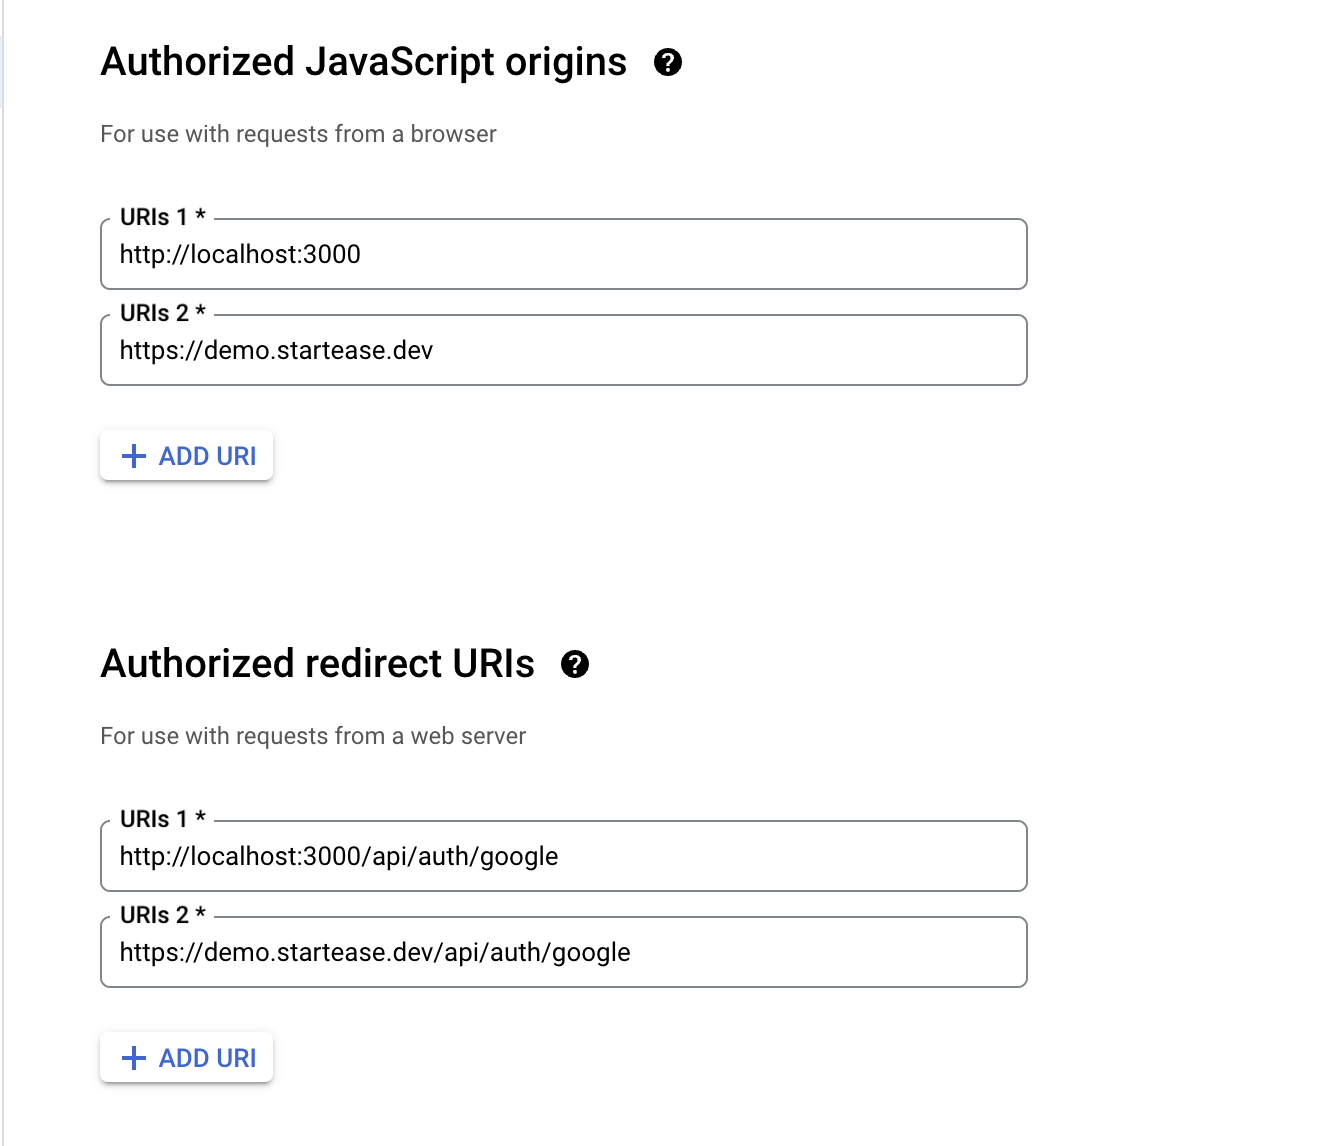Add a new URI under JavaScript origins

pyautogui.click(x=186, y=456)
